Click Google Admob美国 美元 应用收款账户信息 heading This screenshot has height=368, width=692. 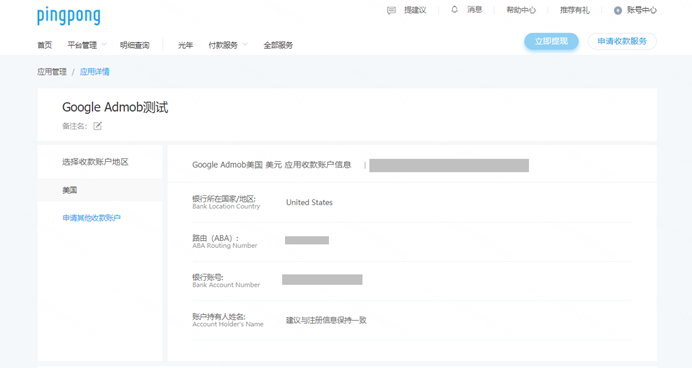271,165
